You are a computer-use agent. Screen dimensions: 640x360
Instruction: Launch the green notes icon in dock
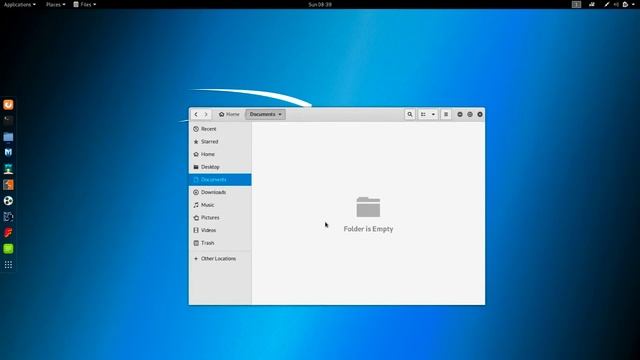pos(8,249)
